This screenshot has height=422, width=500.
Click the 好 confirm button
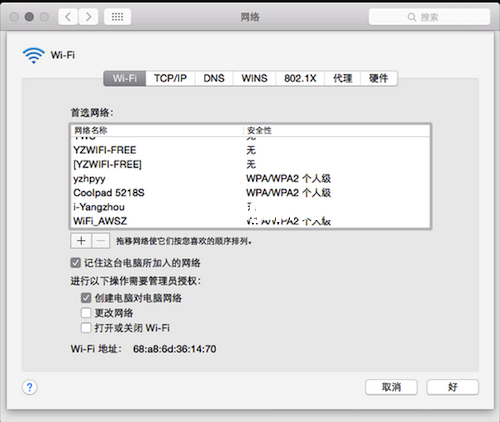click(453, 387)
